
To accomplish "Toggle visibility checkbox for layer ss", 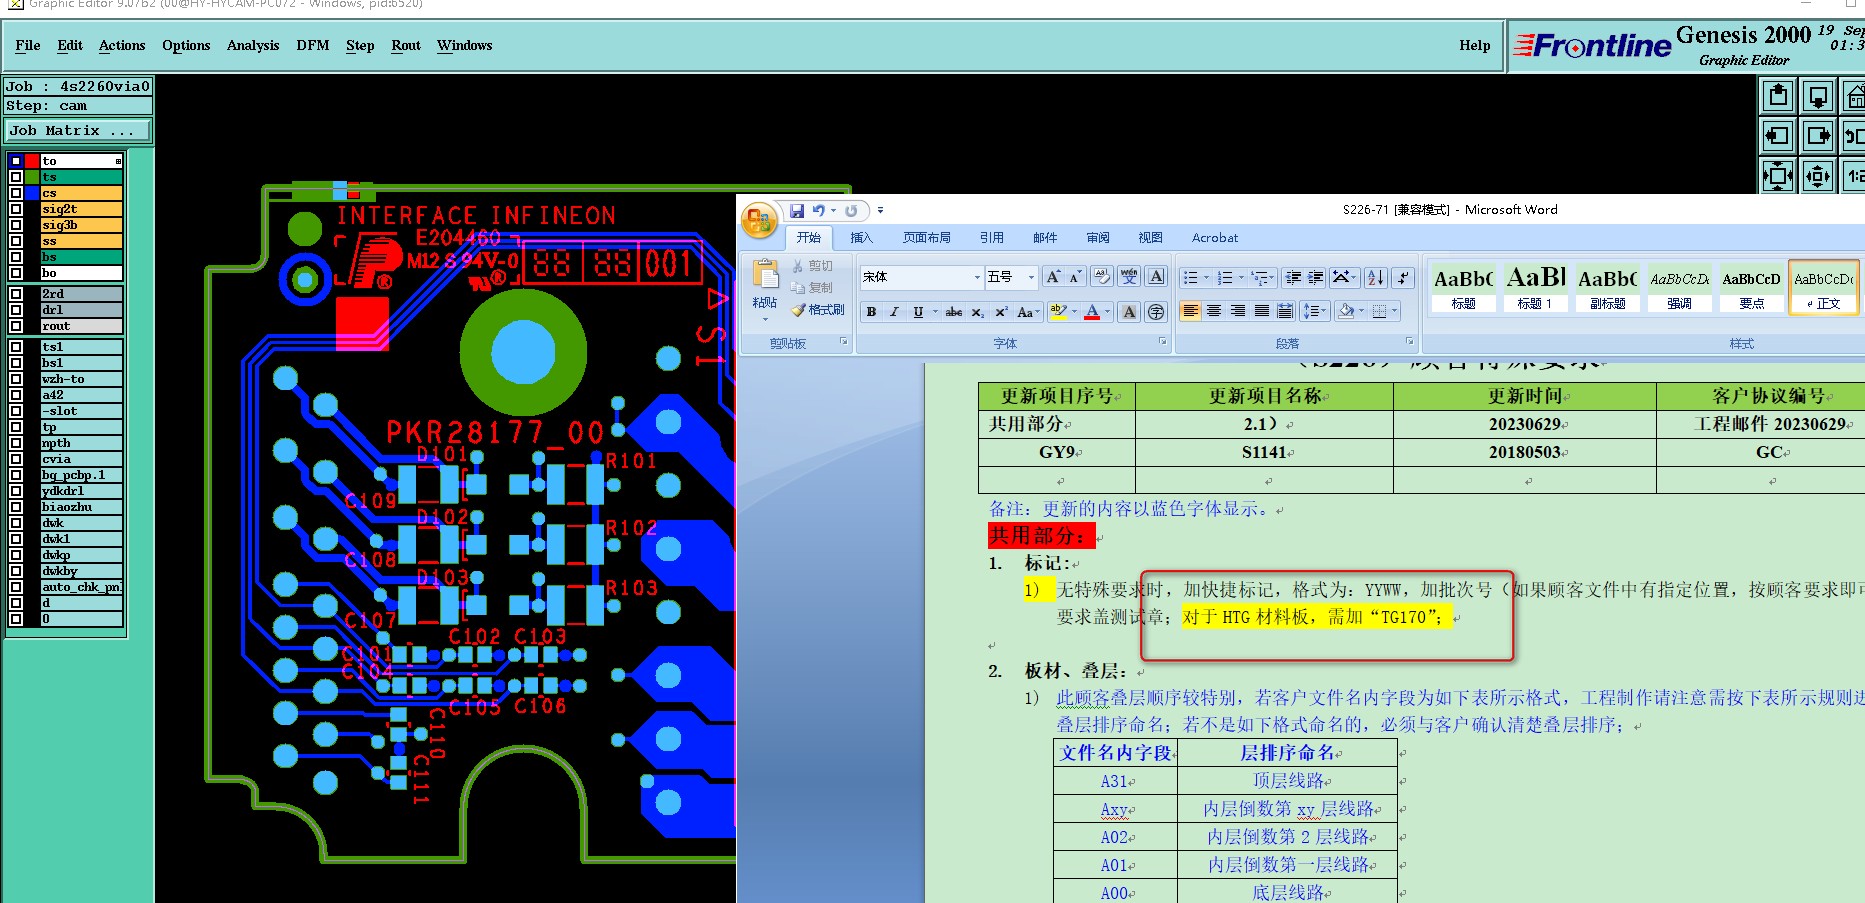I will click(16, 241).
